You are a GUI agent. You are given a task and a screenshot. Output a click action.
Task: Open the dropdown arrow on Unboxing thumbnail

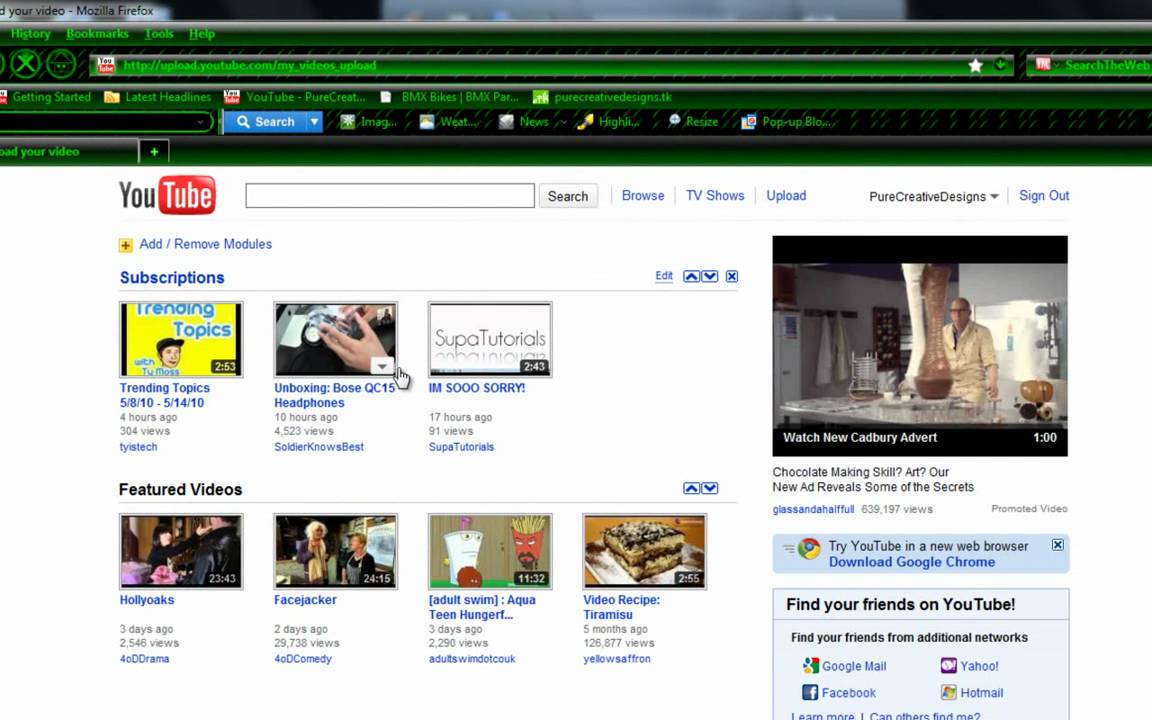[x=382, y=366]
